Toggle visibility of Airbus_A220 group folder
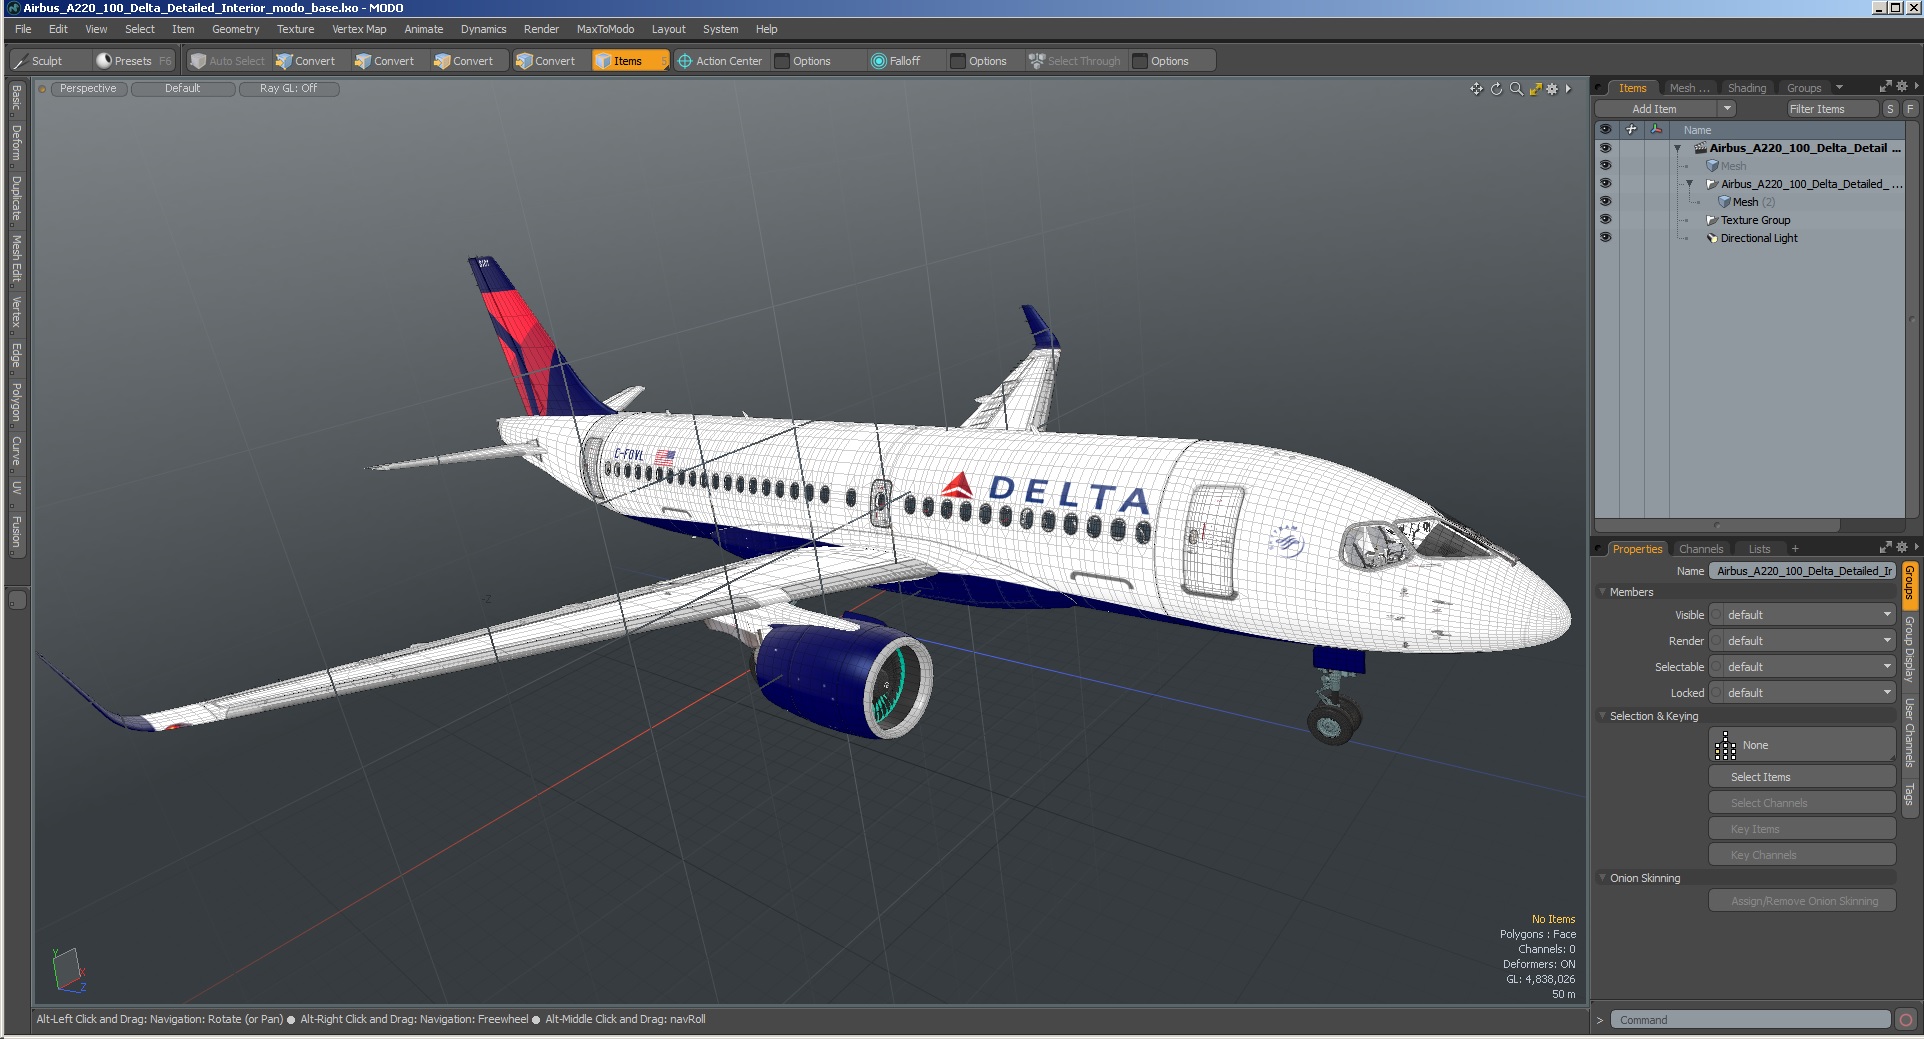The width and height of the screenshot is (1924, 1039). pos(1605,184)
